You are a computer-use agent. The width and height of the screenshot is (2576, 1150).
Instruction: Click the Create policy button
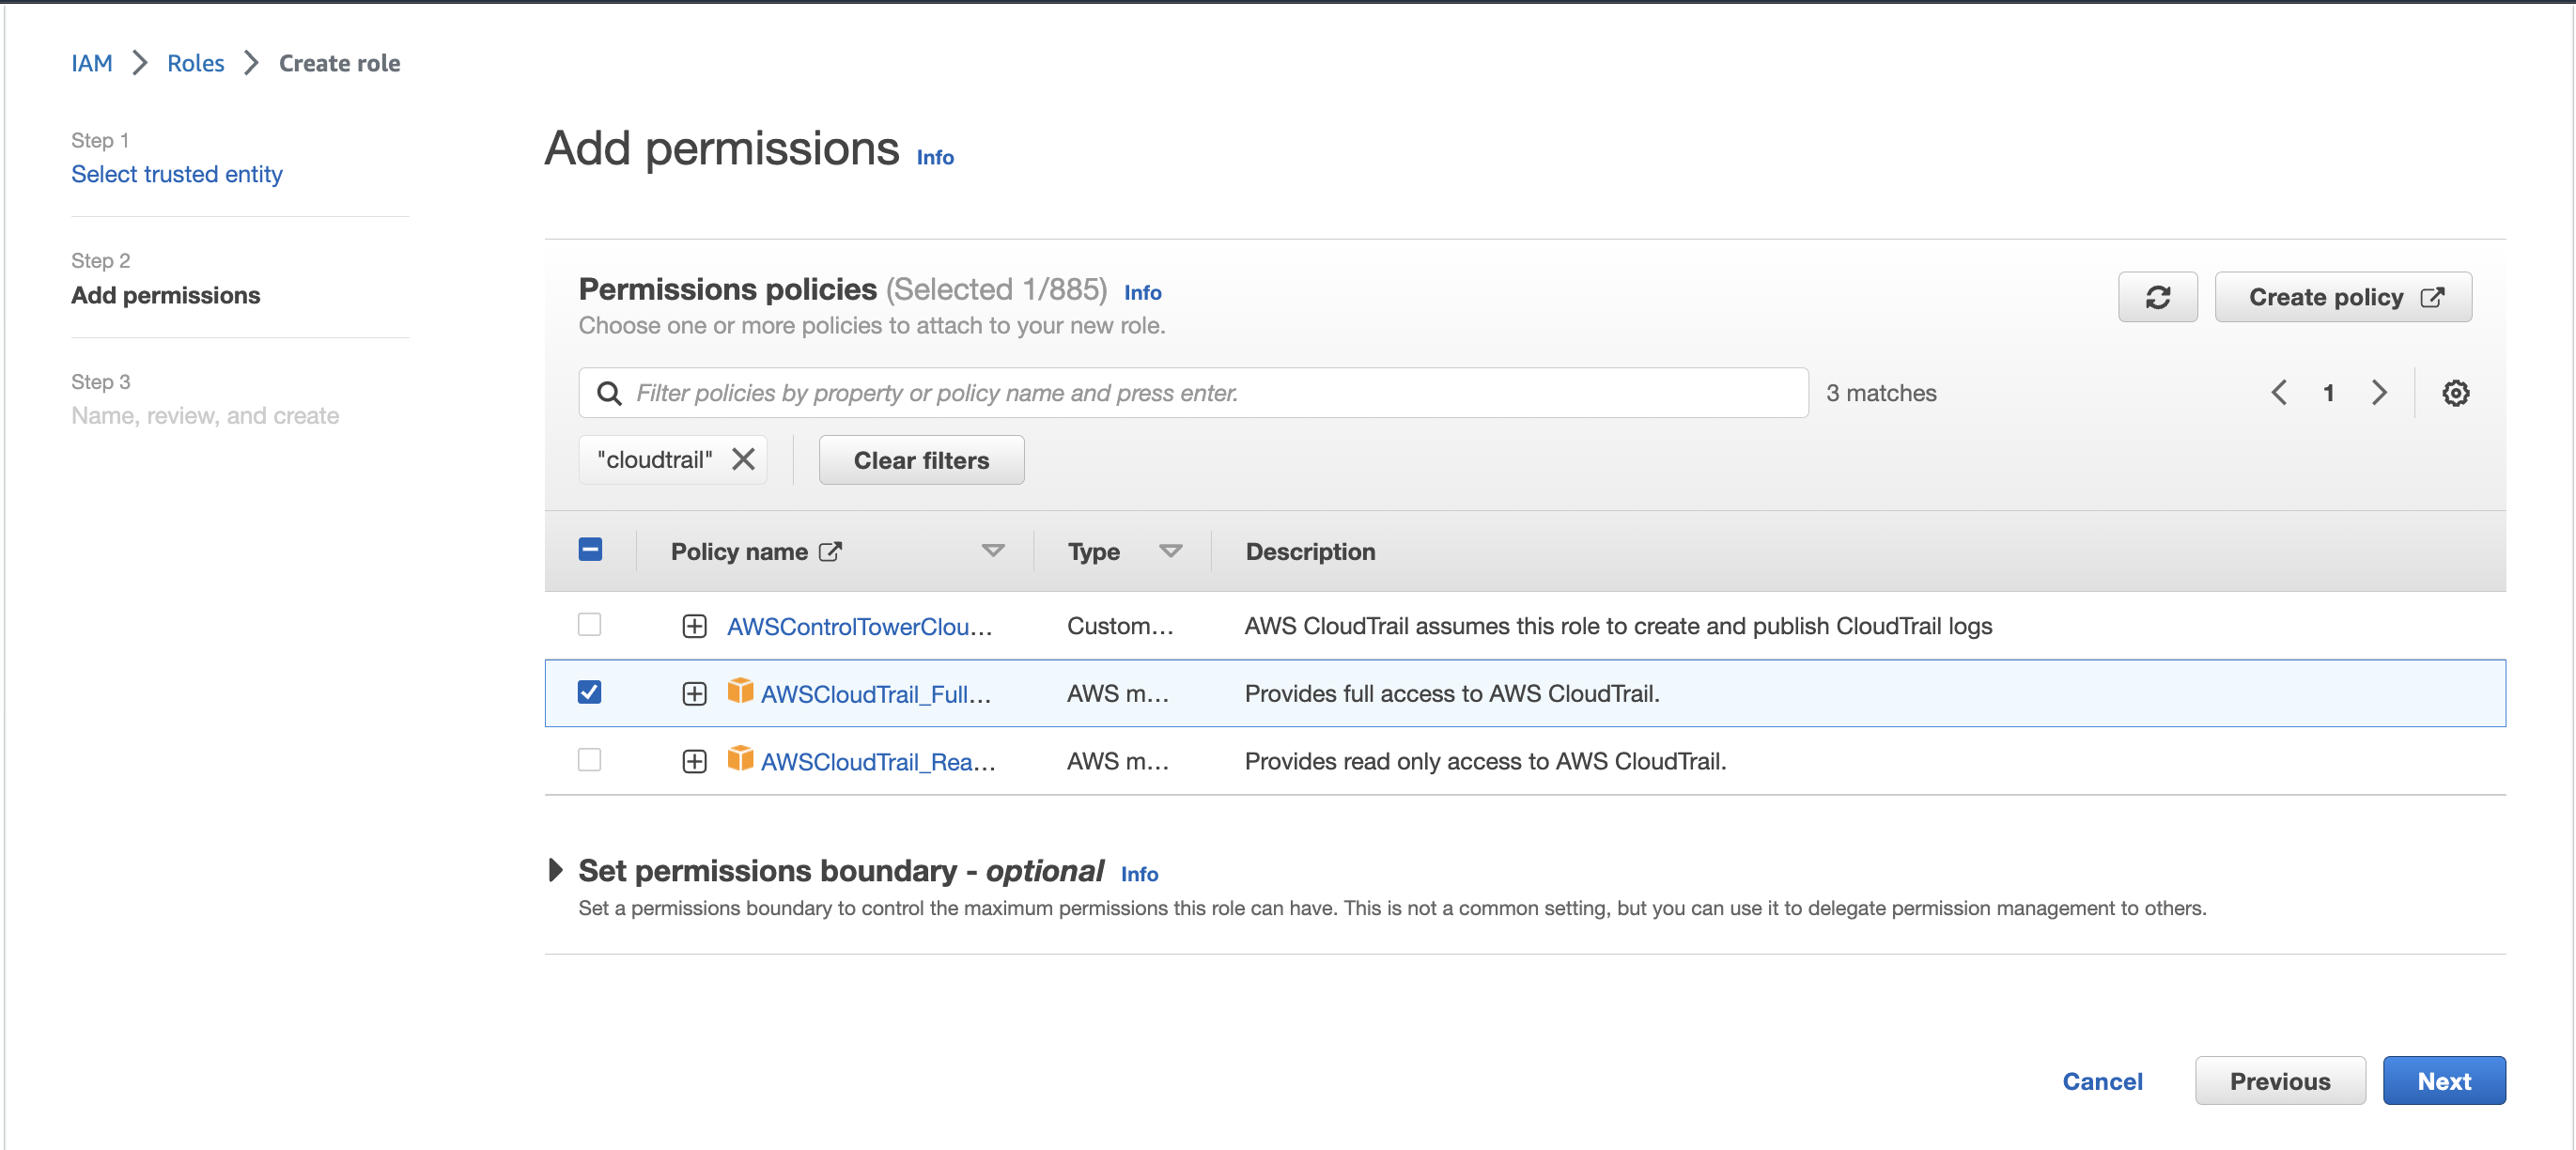point(2342,297)
